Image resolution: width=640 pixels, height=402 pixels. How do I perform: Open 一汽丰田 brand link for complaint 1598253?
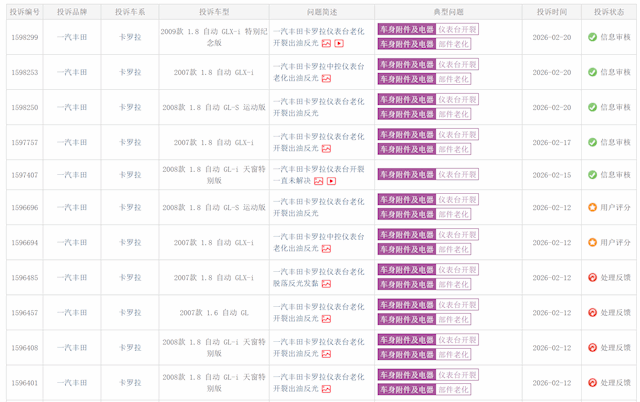pos(72,72)
